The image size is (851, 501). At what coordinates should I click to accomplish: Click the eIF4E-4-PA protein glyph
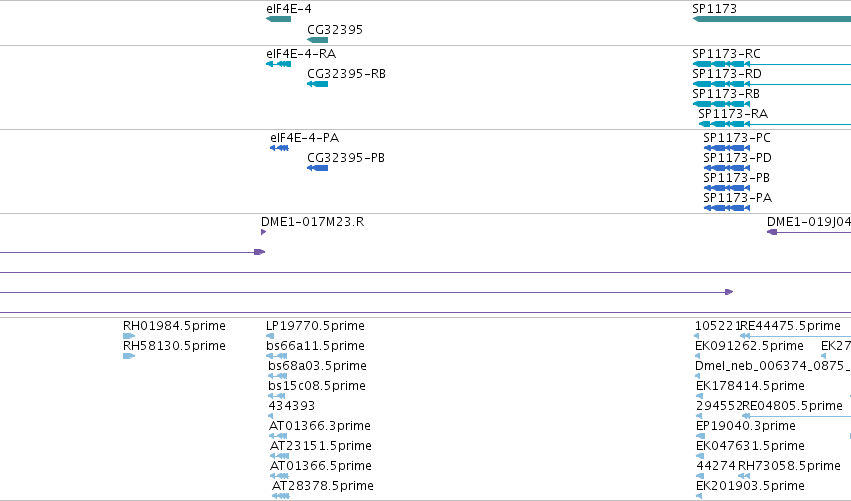click(280, 148)
